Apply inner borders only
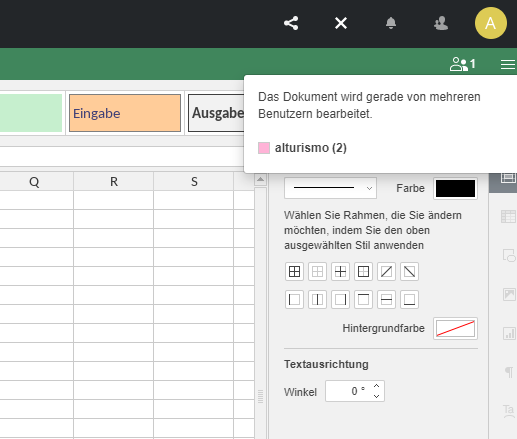This screenshot has height=439, width=517. [340, 272]
